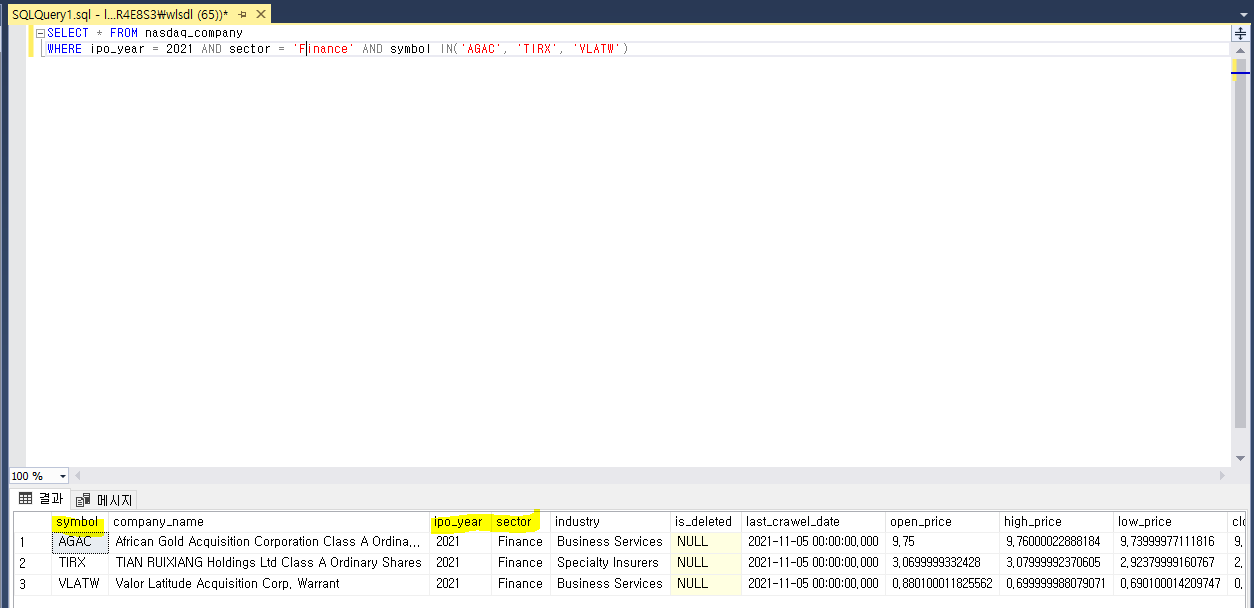Click the SELECT keyword in the query

[x=68, y=33]
